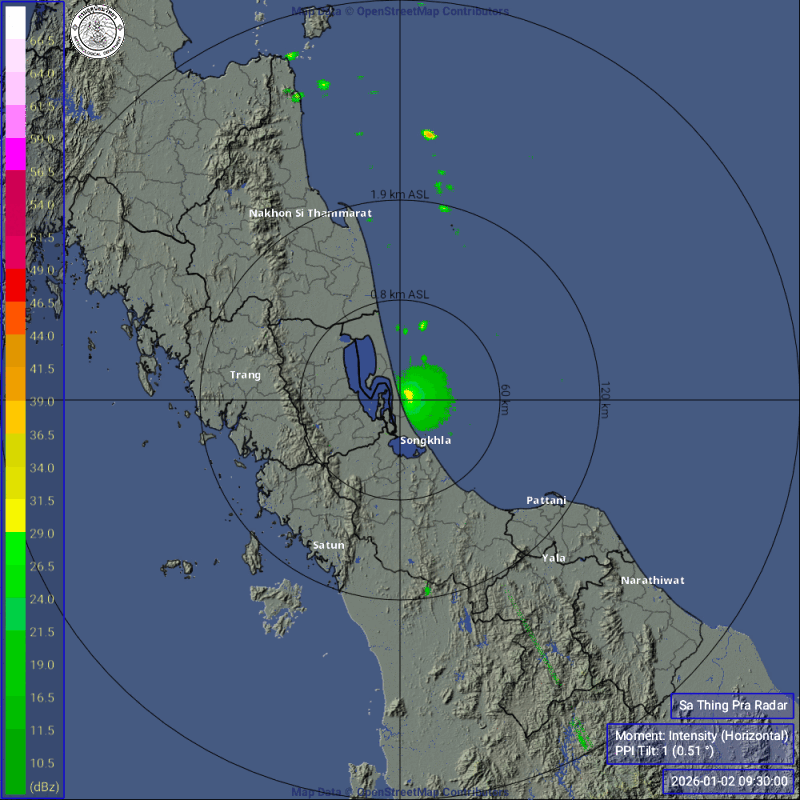
Task: Open the Moment: Intensity (Horizontal) info box
Action: 703,734
